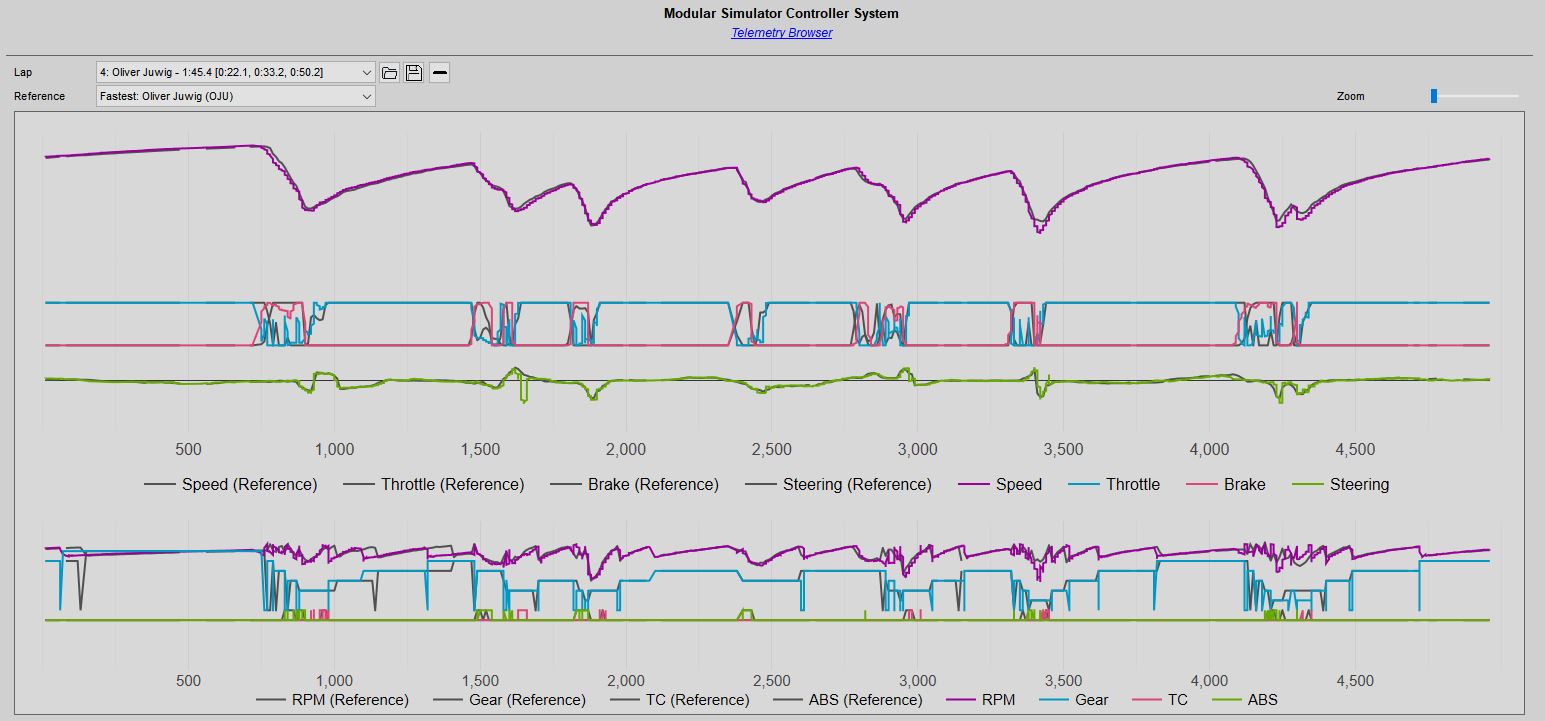Toggle Gear (Reference) series in legend
1545x721 pixels.
pos(510,700)
